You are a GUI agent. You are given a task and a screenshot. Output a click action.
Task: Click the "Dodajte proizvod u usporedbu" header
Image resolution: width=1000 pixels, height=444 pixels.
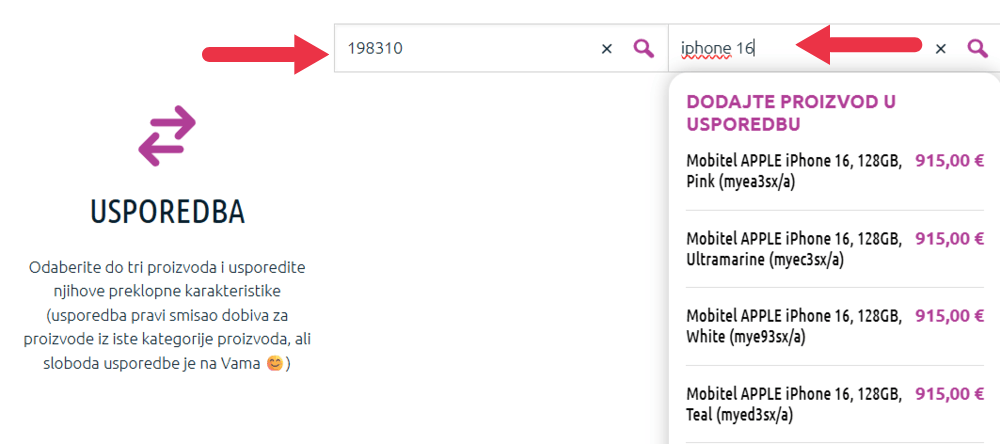[790, 113]
